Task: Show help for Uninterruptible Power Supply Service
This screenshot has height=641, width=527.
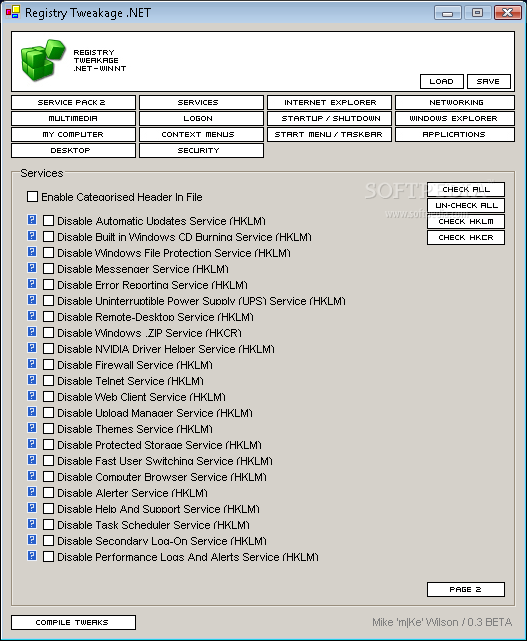Action: 32,300
